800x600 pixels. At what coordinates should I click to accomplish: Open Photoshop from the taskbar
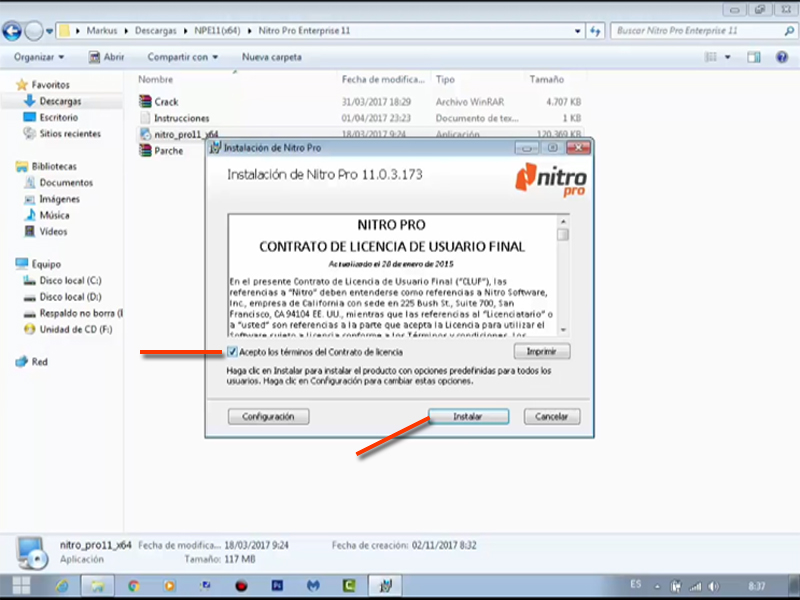[276, 585]
